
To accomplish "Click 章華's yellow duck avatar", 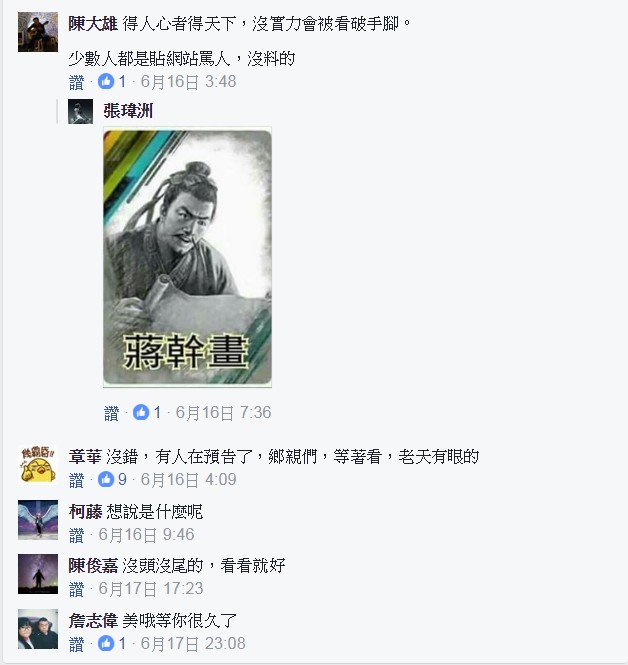I will pyautogui.click(x=38, y=465).
